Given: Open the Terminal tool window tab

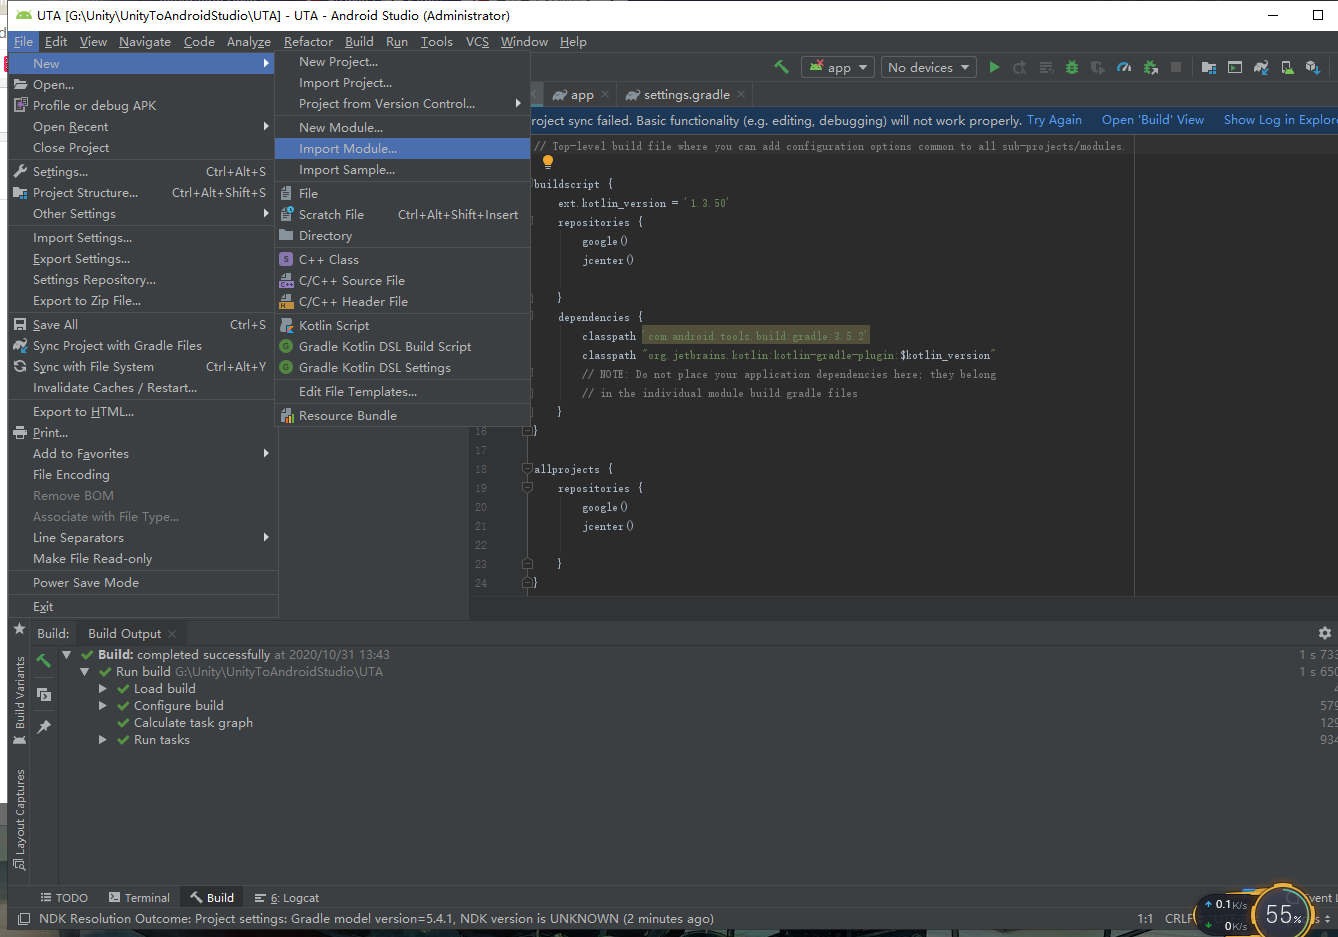Looking at the screenshot, I should [x=139, y=898].
